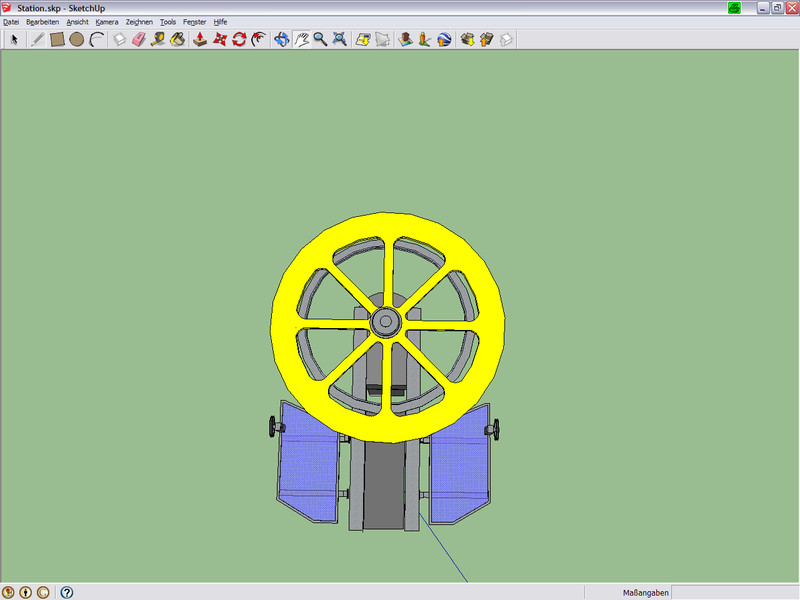Select the Zoom magnifier tool

pyautogui.click(x=320, y=39)
